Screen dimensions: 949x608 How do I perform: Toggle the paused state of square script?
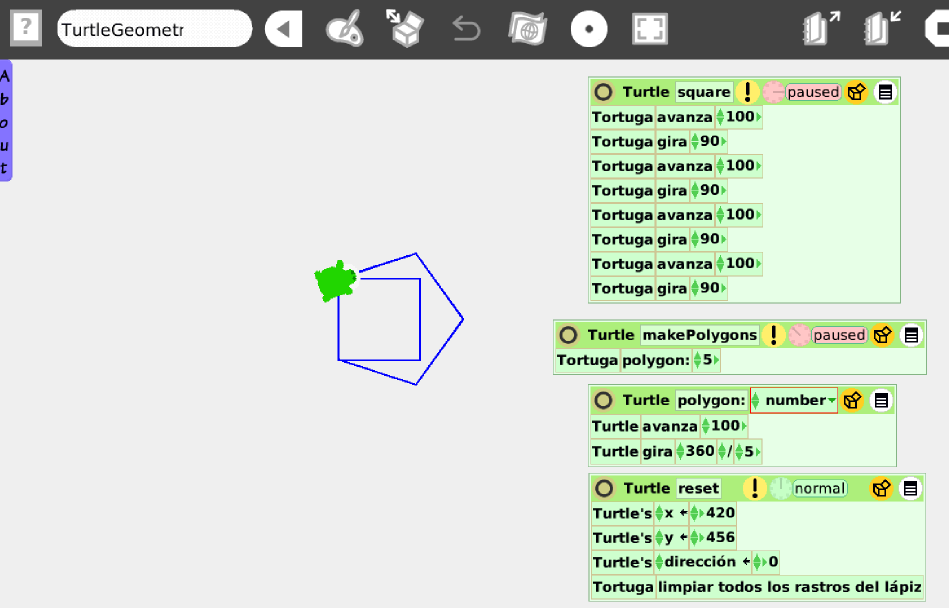[812, 91]
